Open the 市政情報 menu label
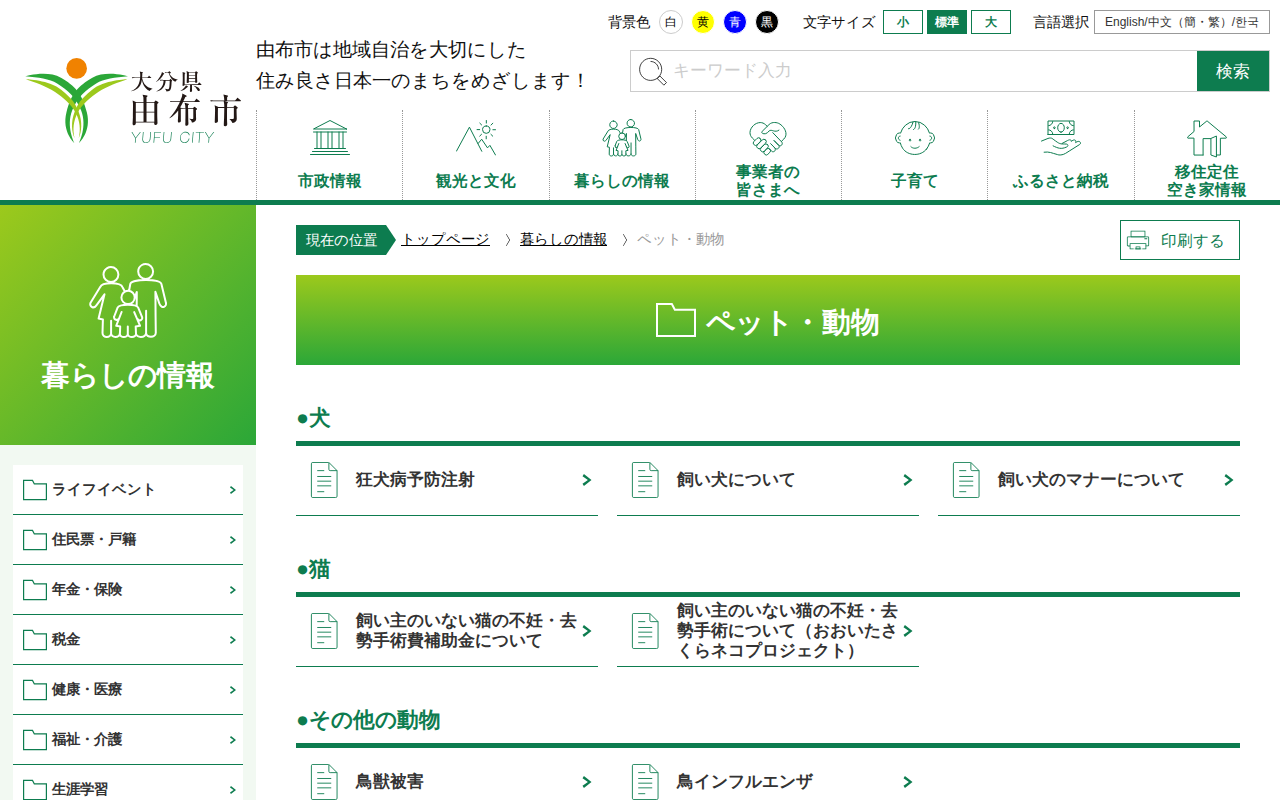The image size is (1280, 800). 330,181
